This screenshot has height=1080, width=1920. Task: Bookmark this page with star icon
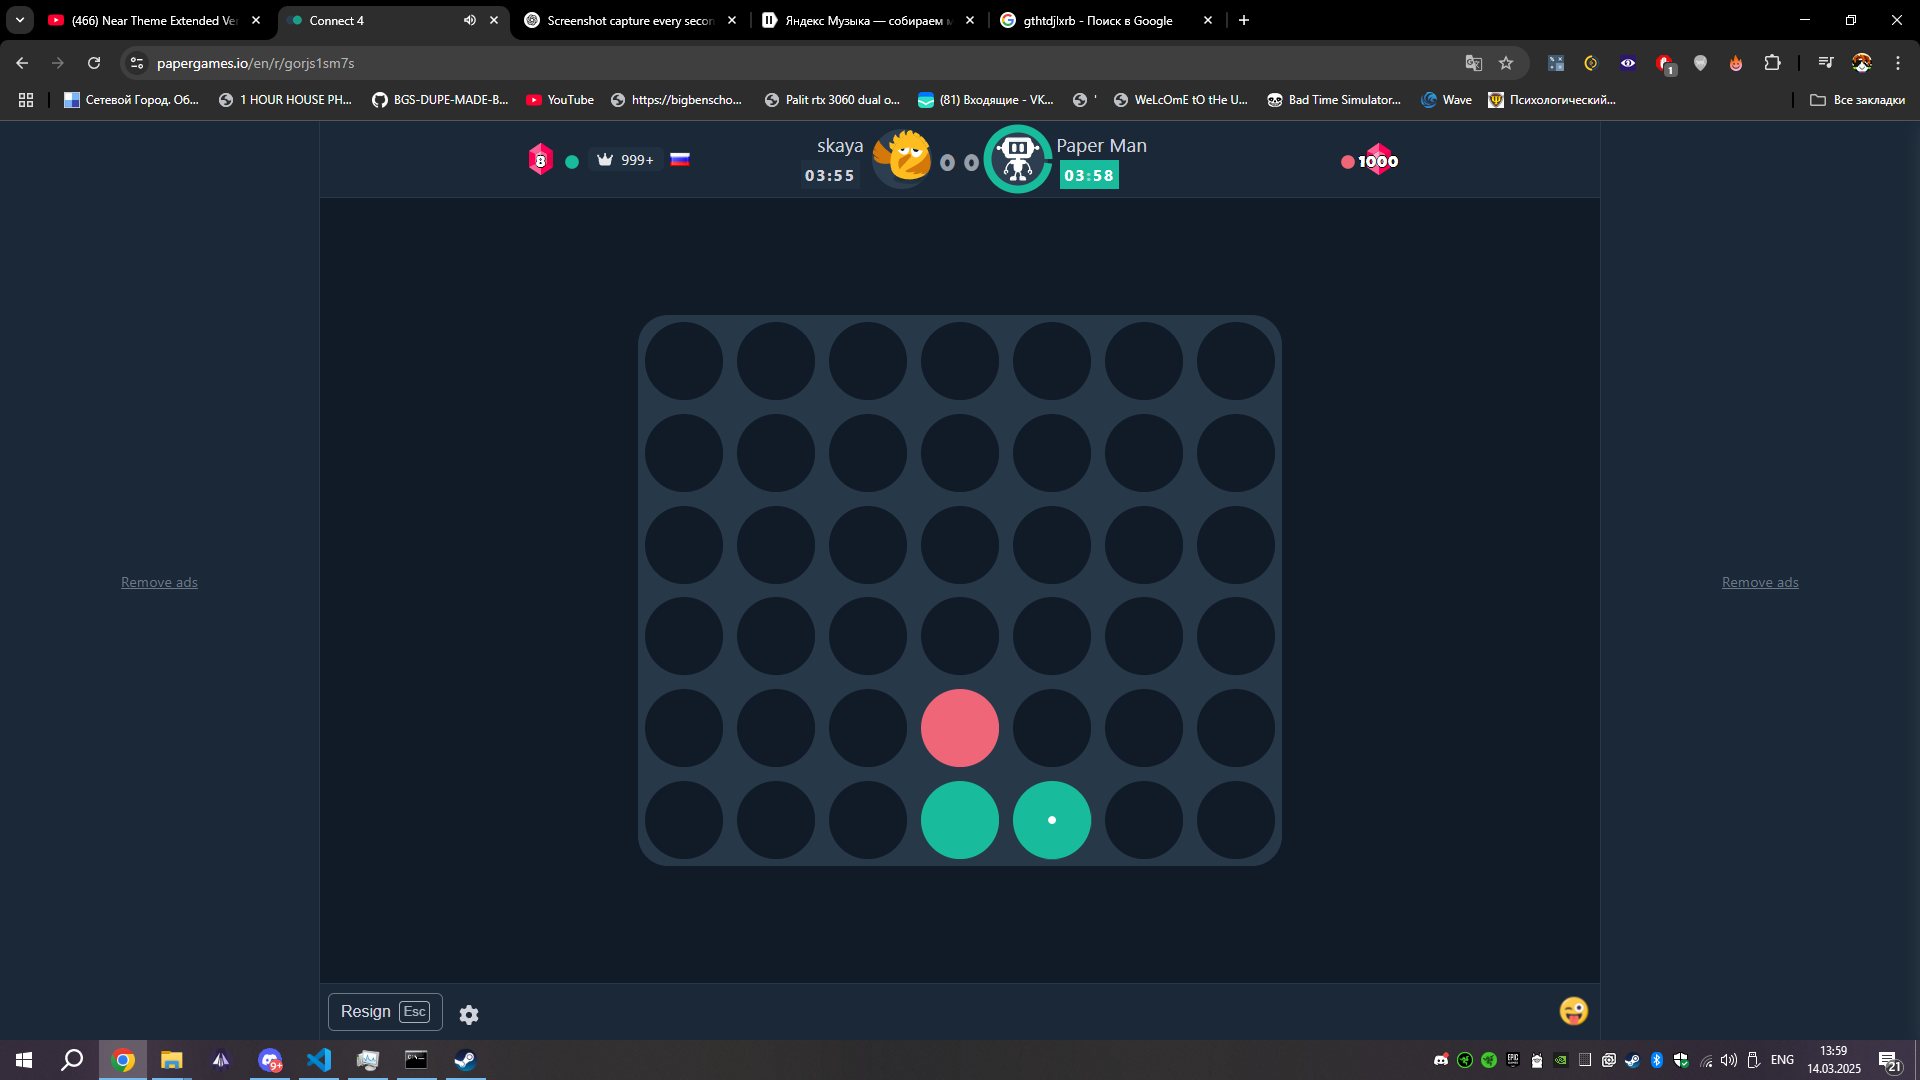tap(1506, 63)
